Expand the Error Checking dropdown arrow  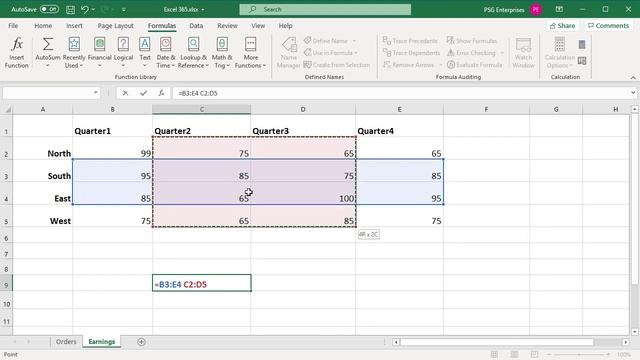pos(502,53)
